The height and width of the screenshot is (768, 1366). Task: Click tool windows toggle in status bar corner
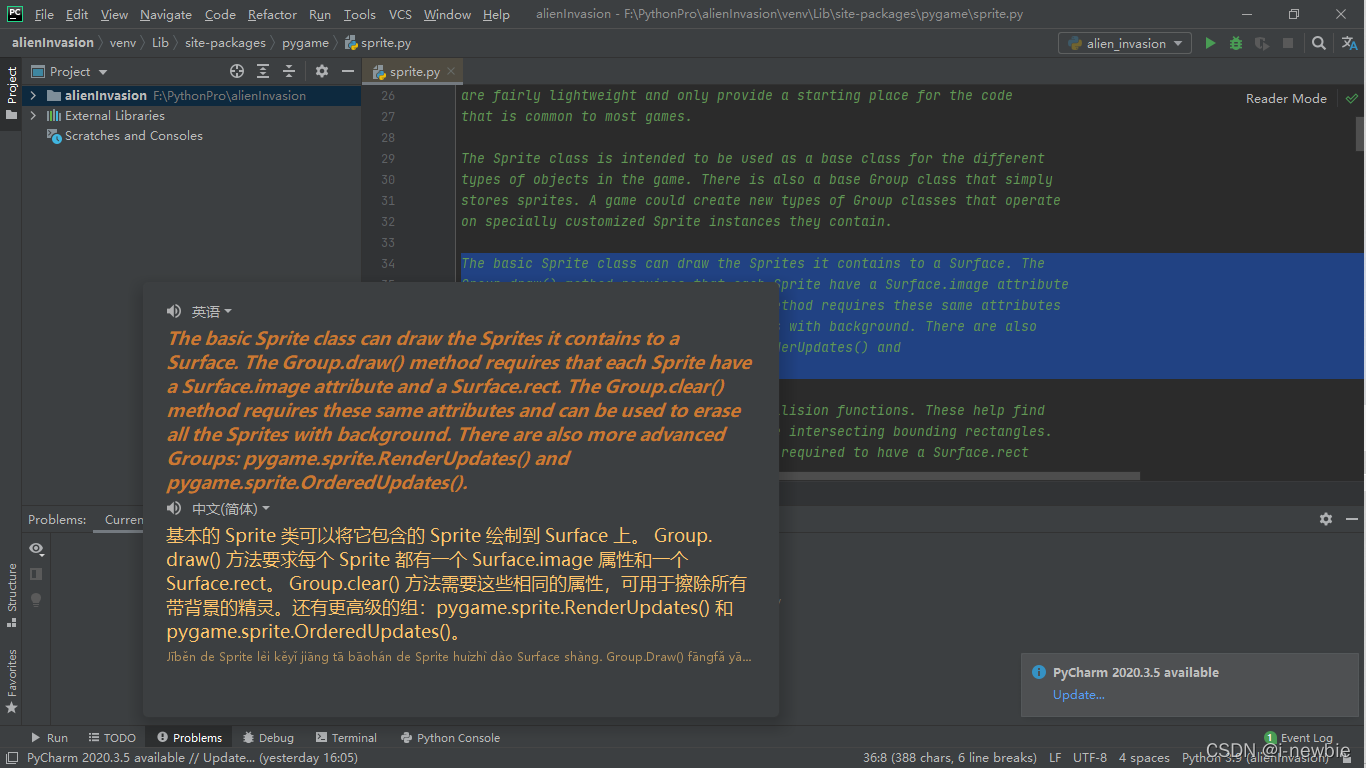point(10,758)
